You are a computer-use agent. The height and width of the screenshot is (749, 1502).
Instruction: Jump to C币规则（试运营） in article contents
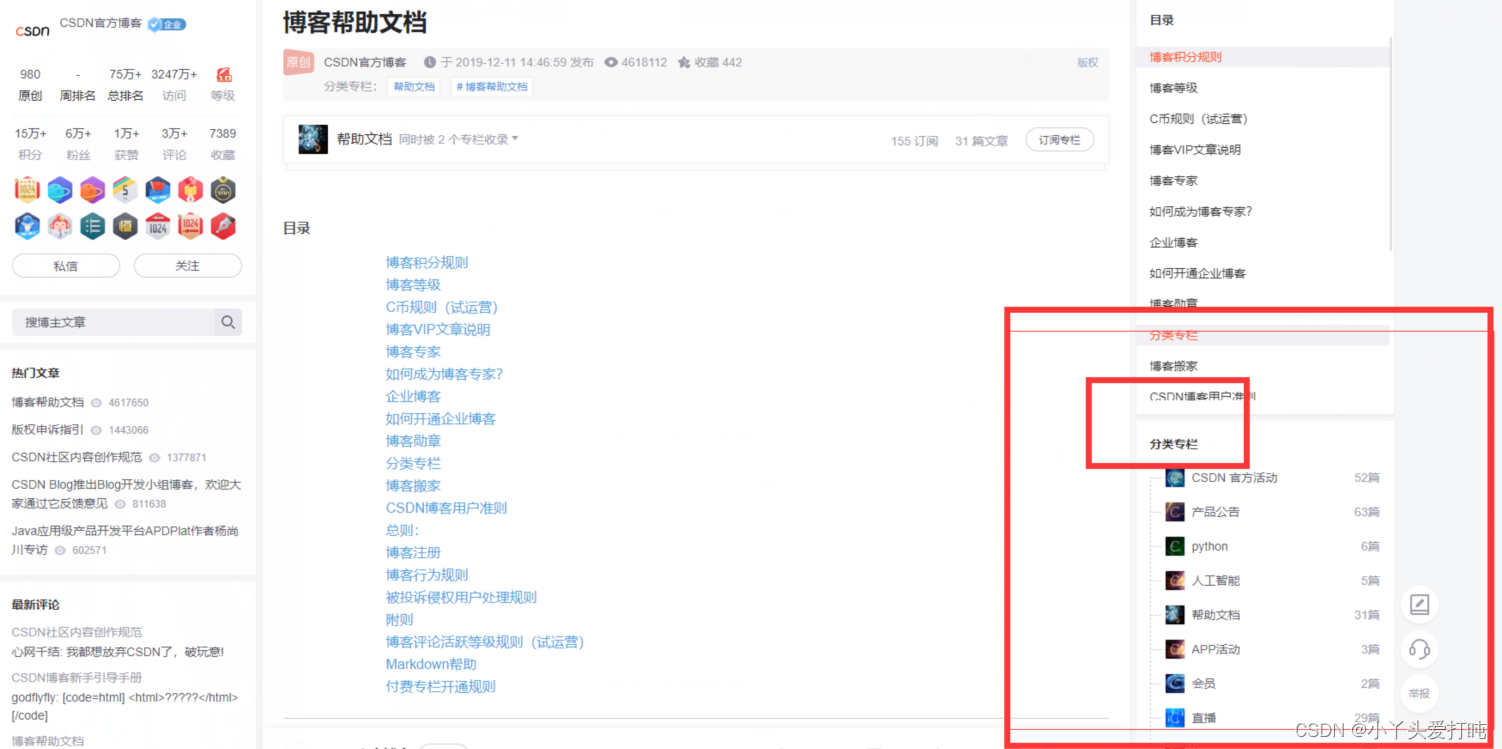tap(442, 307)
